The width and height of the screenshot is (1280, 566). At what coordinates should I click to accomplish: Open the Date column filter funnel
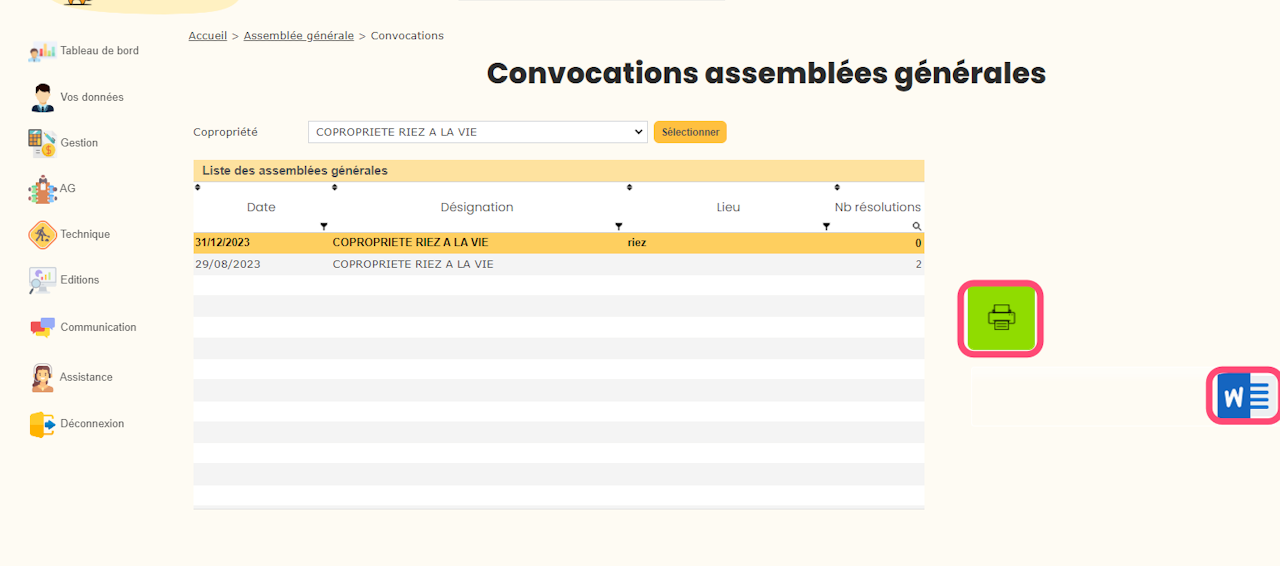(x=323, y=227)
